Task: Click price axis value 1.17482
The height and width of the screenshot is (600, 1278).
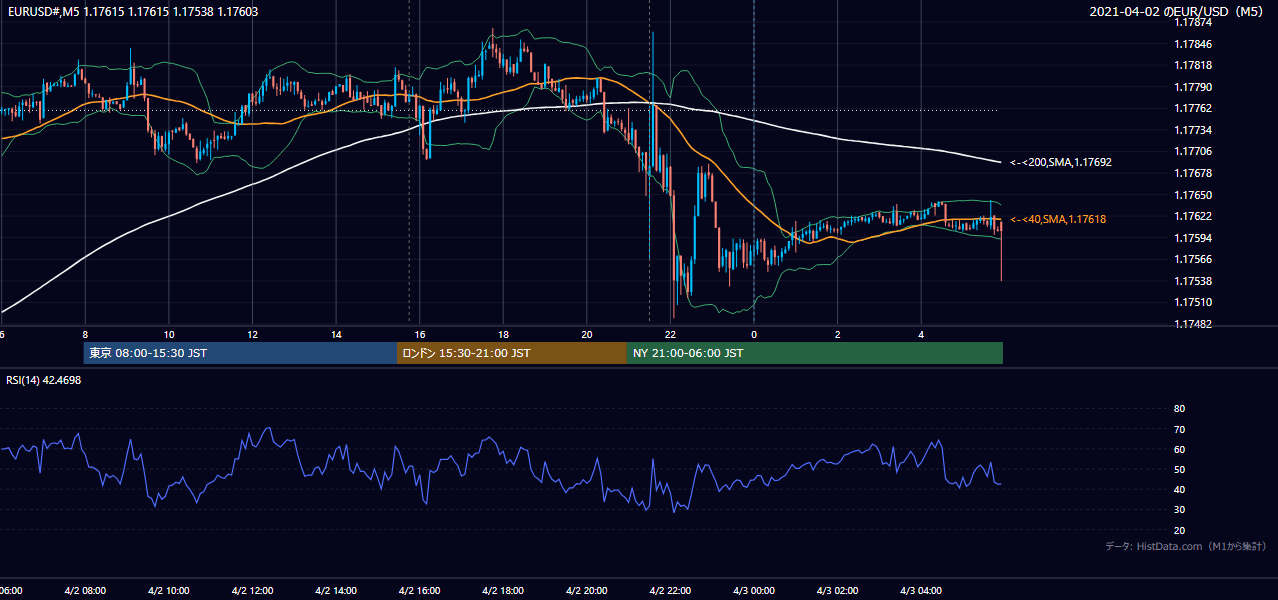Action: 1191,324
